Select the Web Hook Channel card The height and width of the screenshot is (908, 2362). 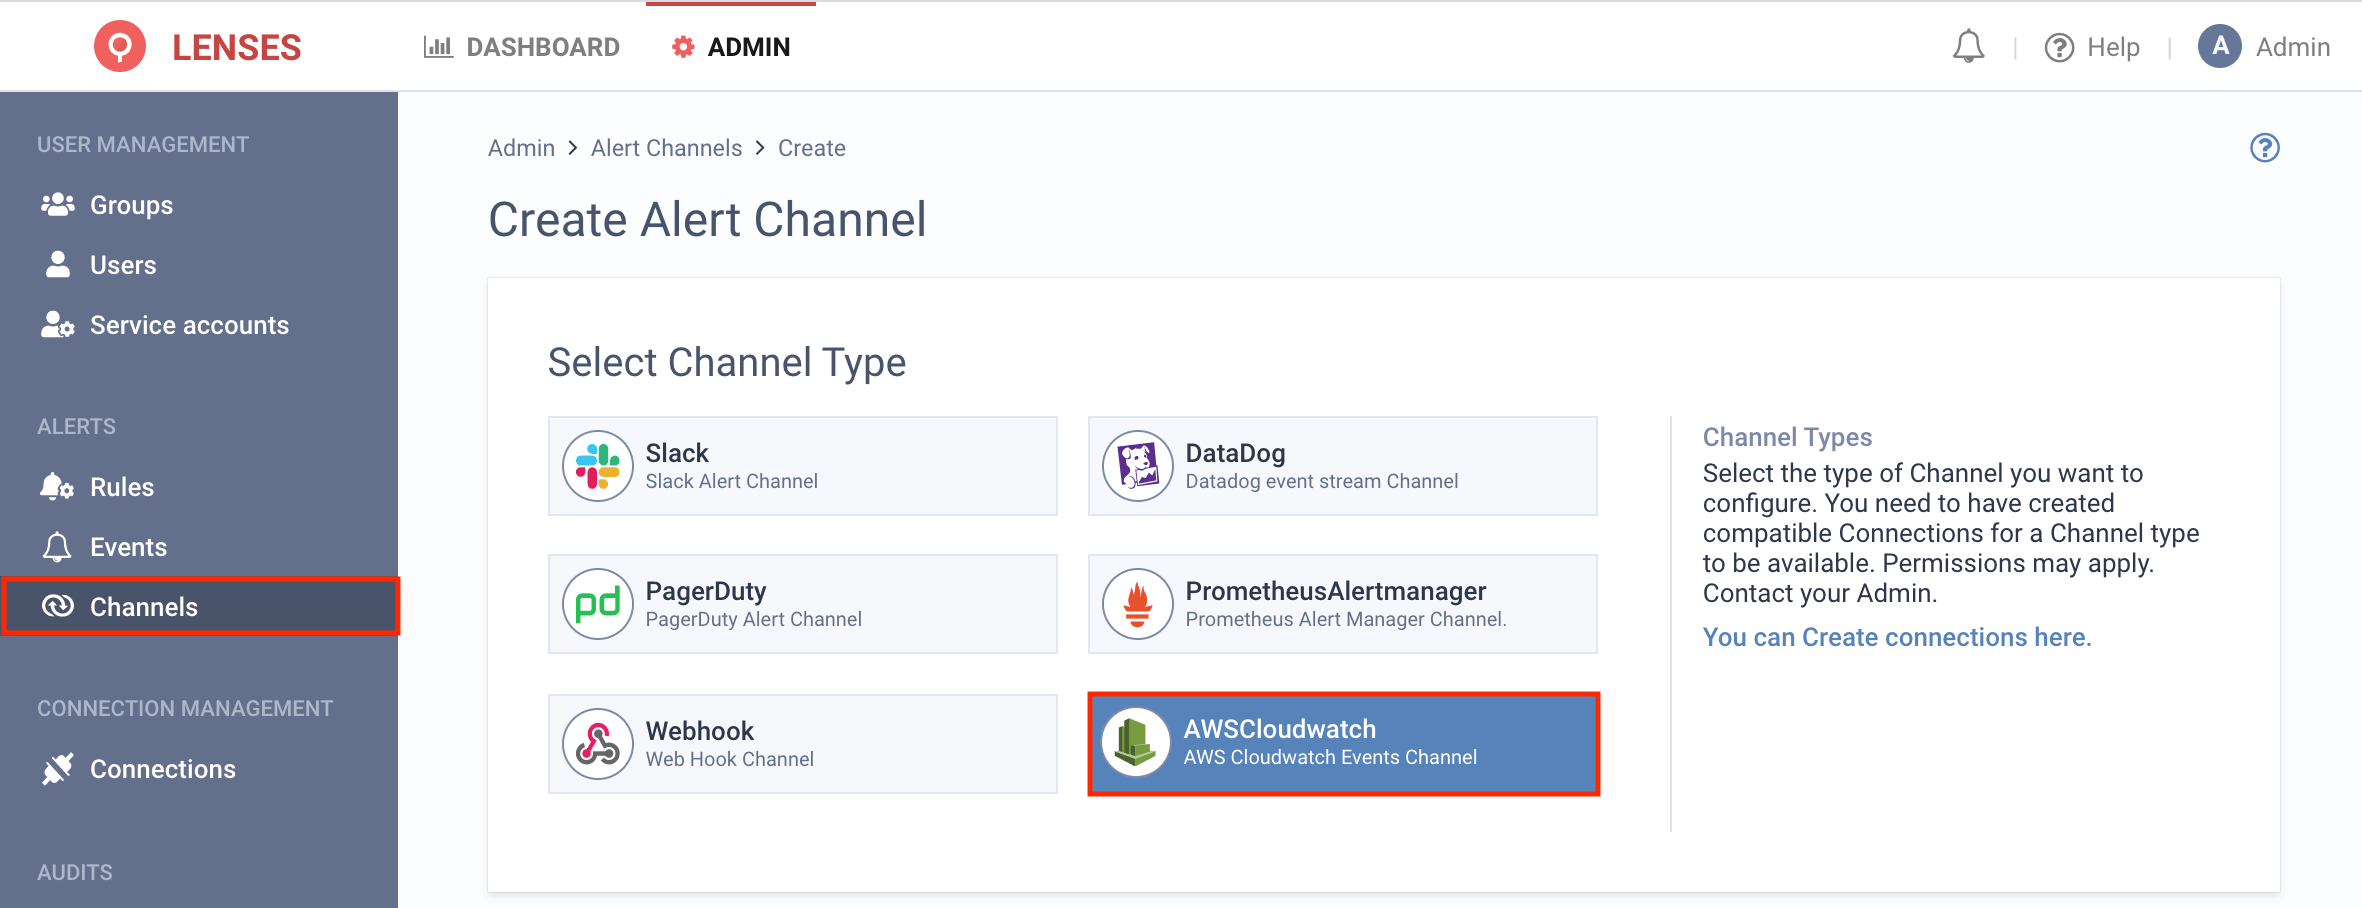(x=802, y=744)
